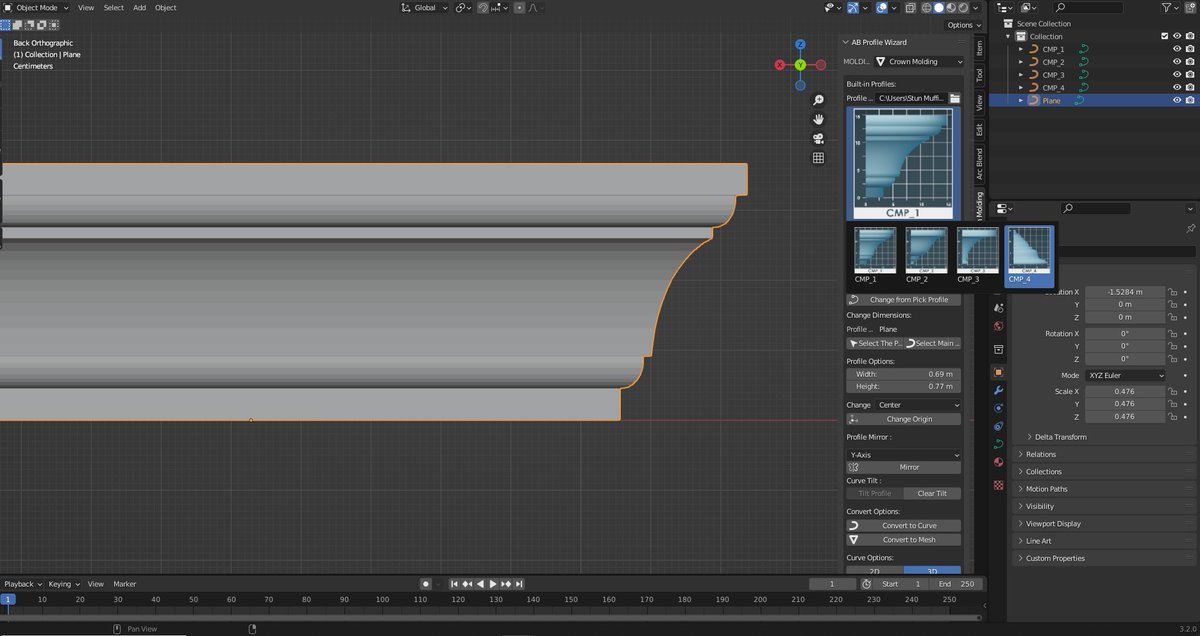Click the Clear Tilt button
Image resolution: width=1200 pixels, height=636 pixels.
point(932,493)
